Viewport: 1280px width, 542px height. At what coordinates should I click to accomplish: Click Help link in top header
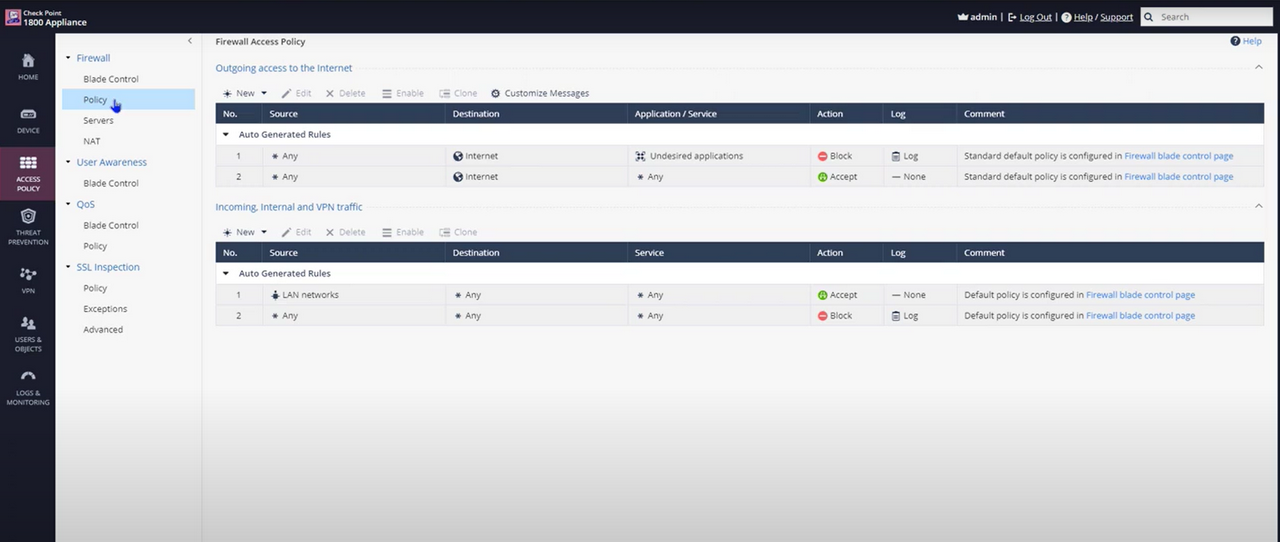point(1083,17)
